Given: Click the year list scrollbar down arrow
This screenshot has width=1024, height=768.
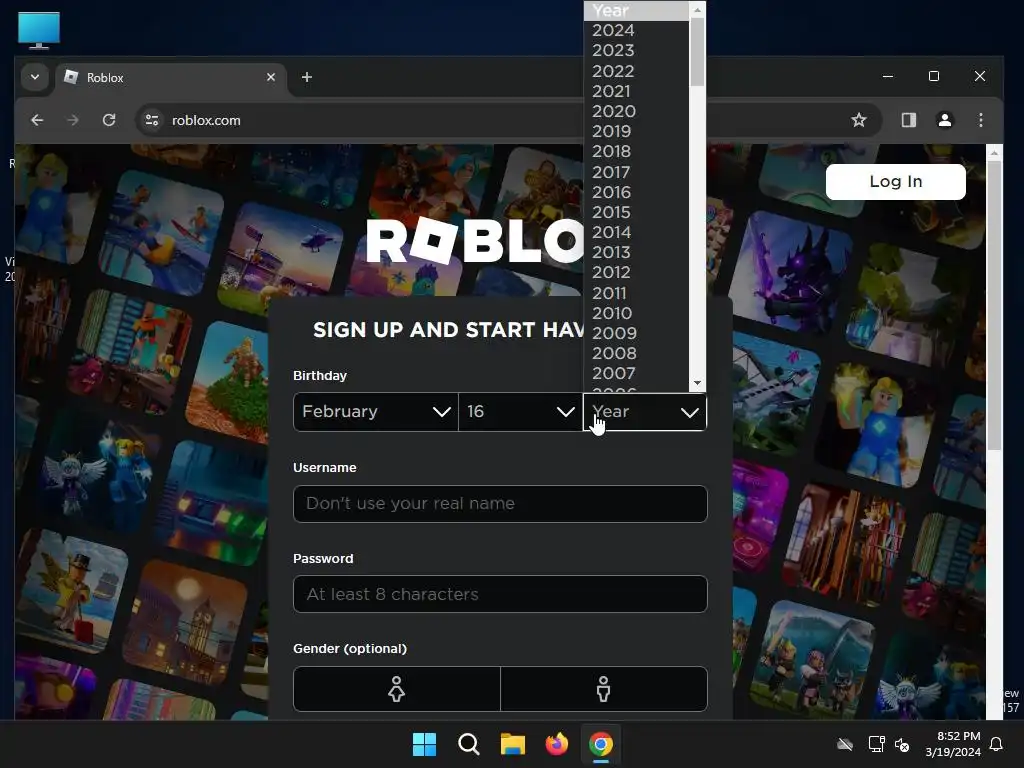Looking at the screenshot, I should (x=697, y=383).
